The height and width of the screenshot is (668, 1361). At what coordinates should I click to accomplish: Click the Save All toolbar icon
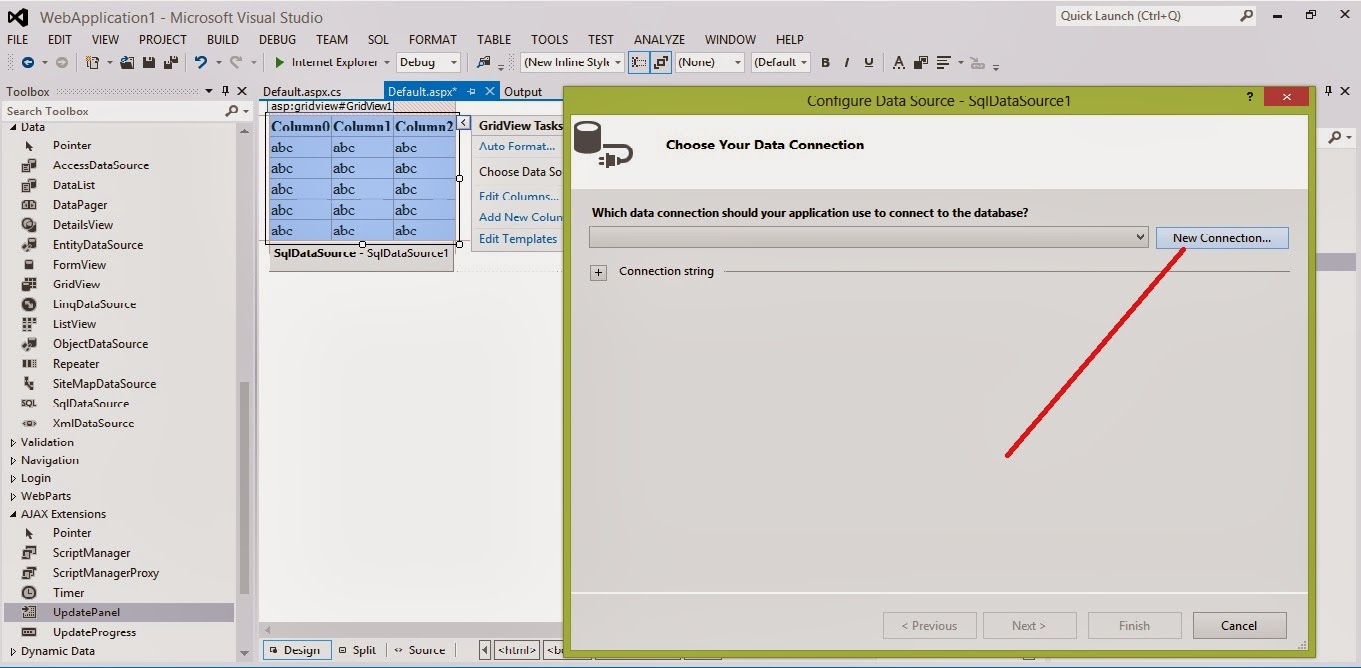170,62
